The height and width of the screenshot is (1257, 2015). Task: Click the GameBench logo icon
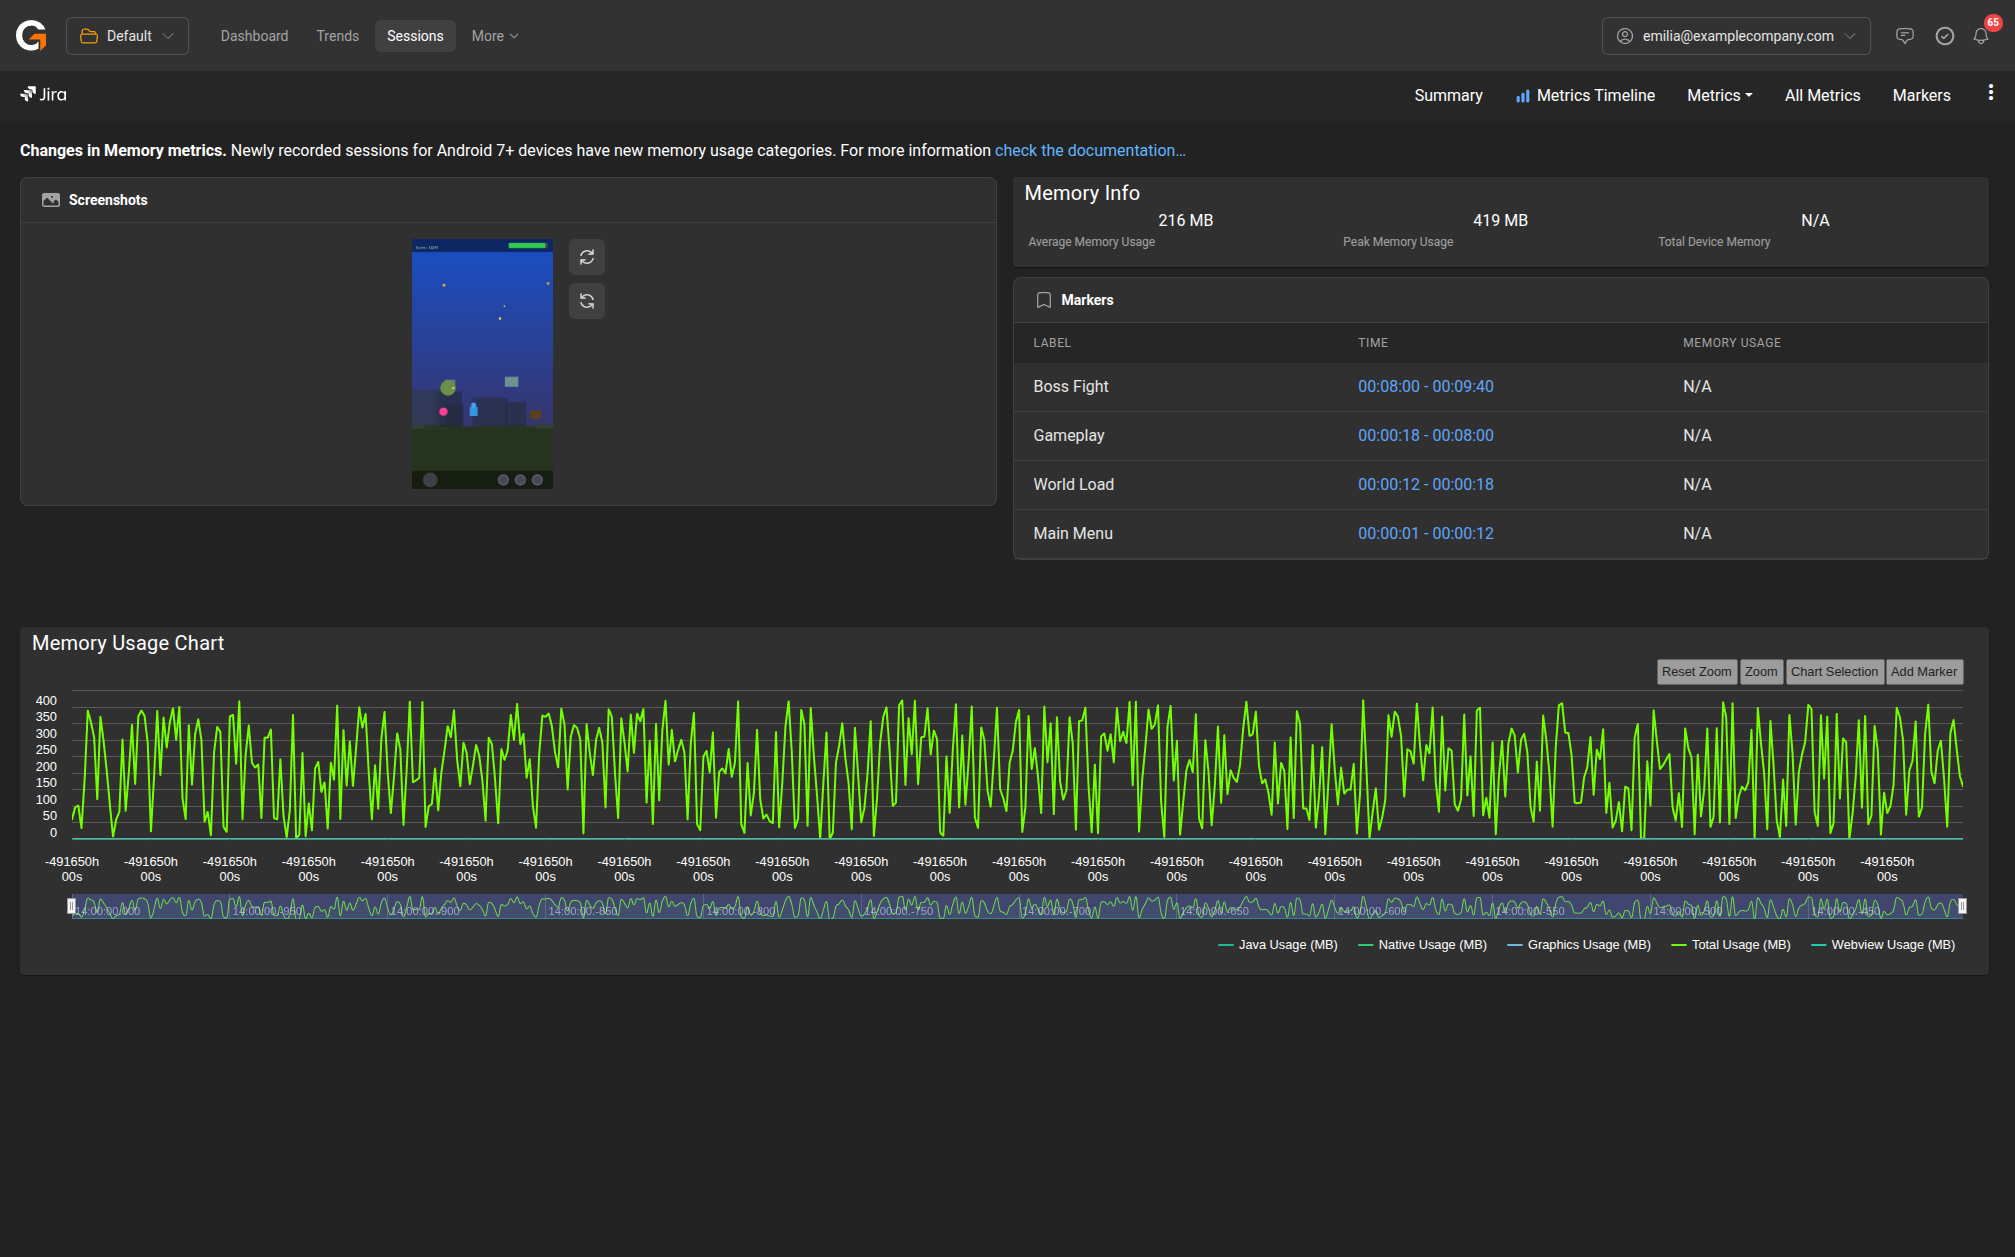pos(31,36)
